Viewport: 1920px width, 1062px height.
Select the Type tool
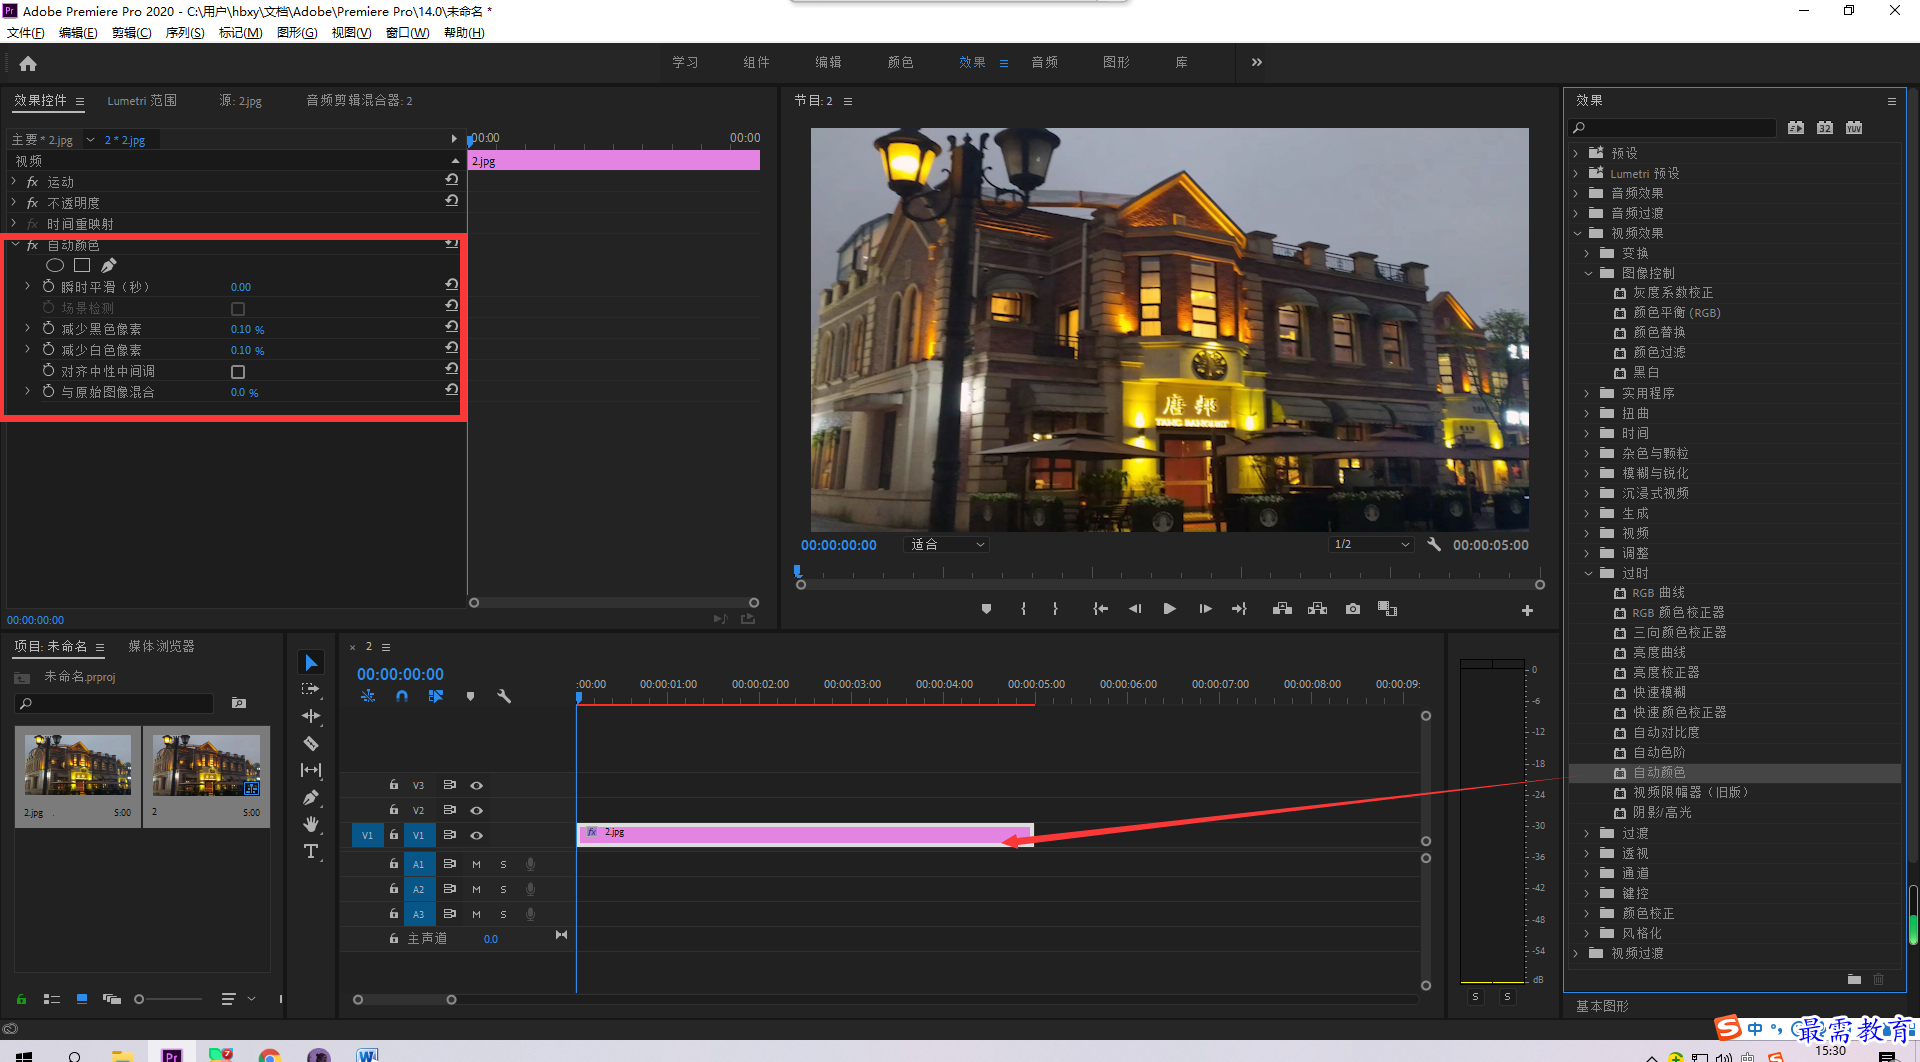pos(311,851)
